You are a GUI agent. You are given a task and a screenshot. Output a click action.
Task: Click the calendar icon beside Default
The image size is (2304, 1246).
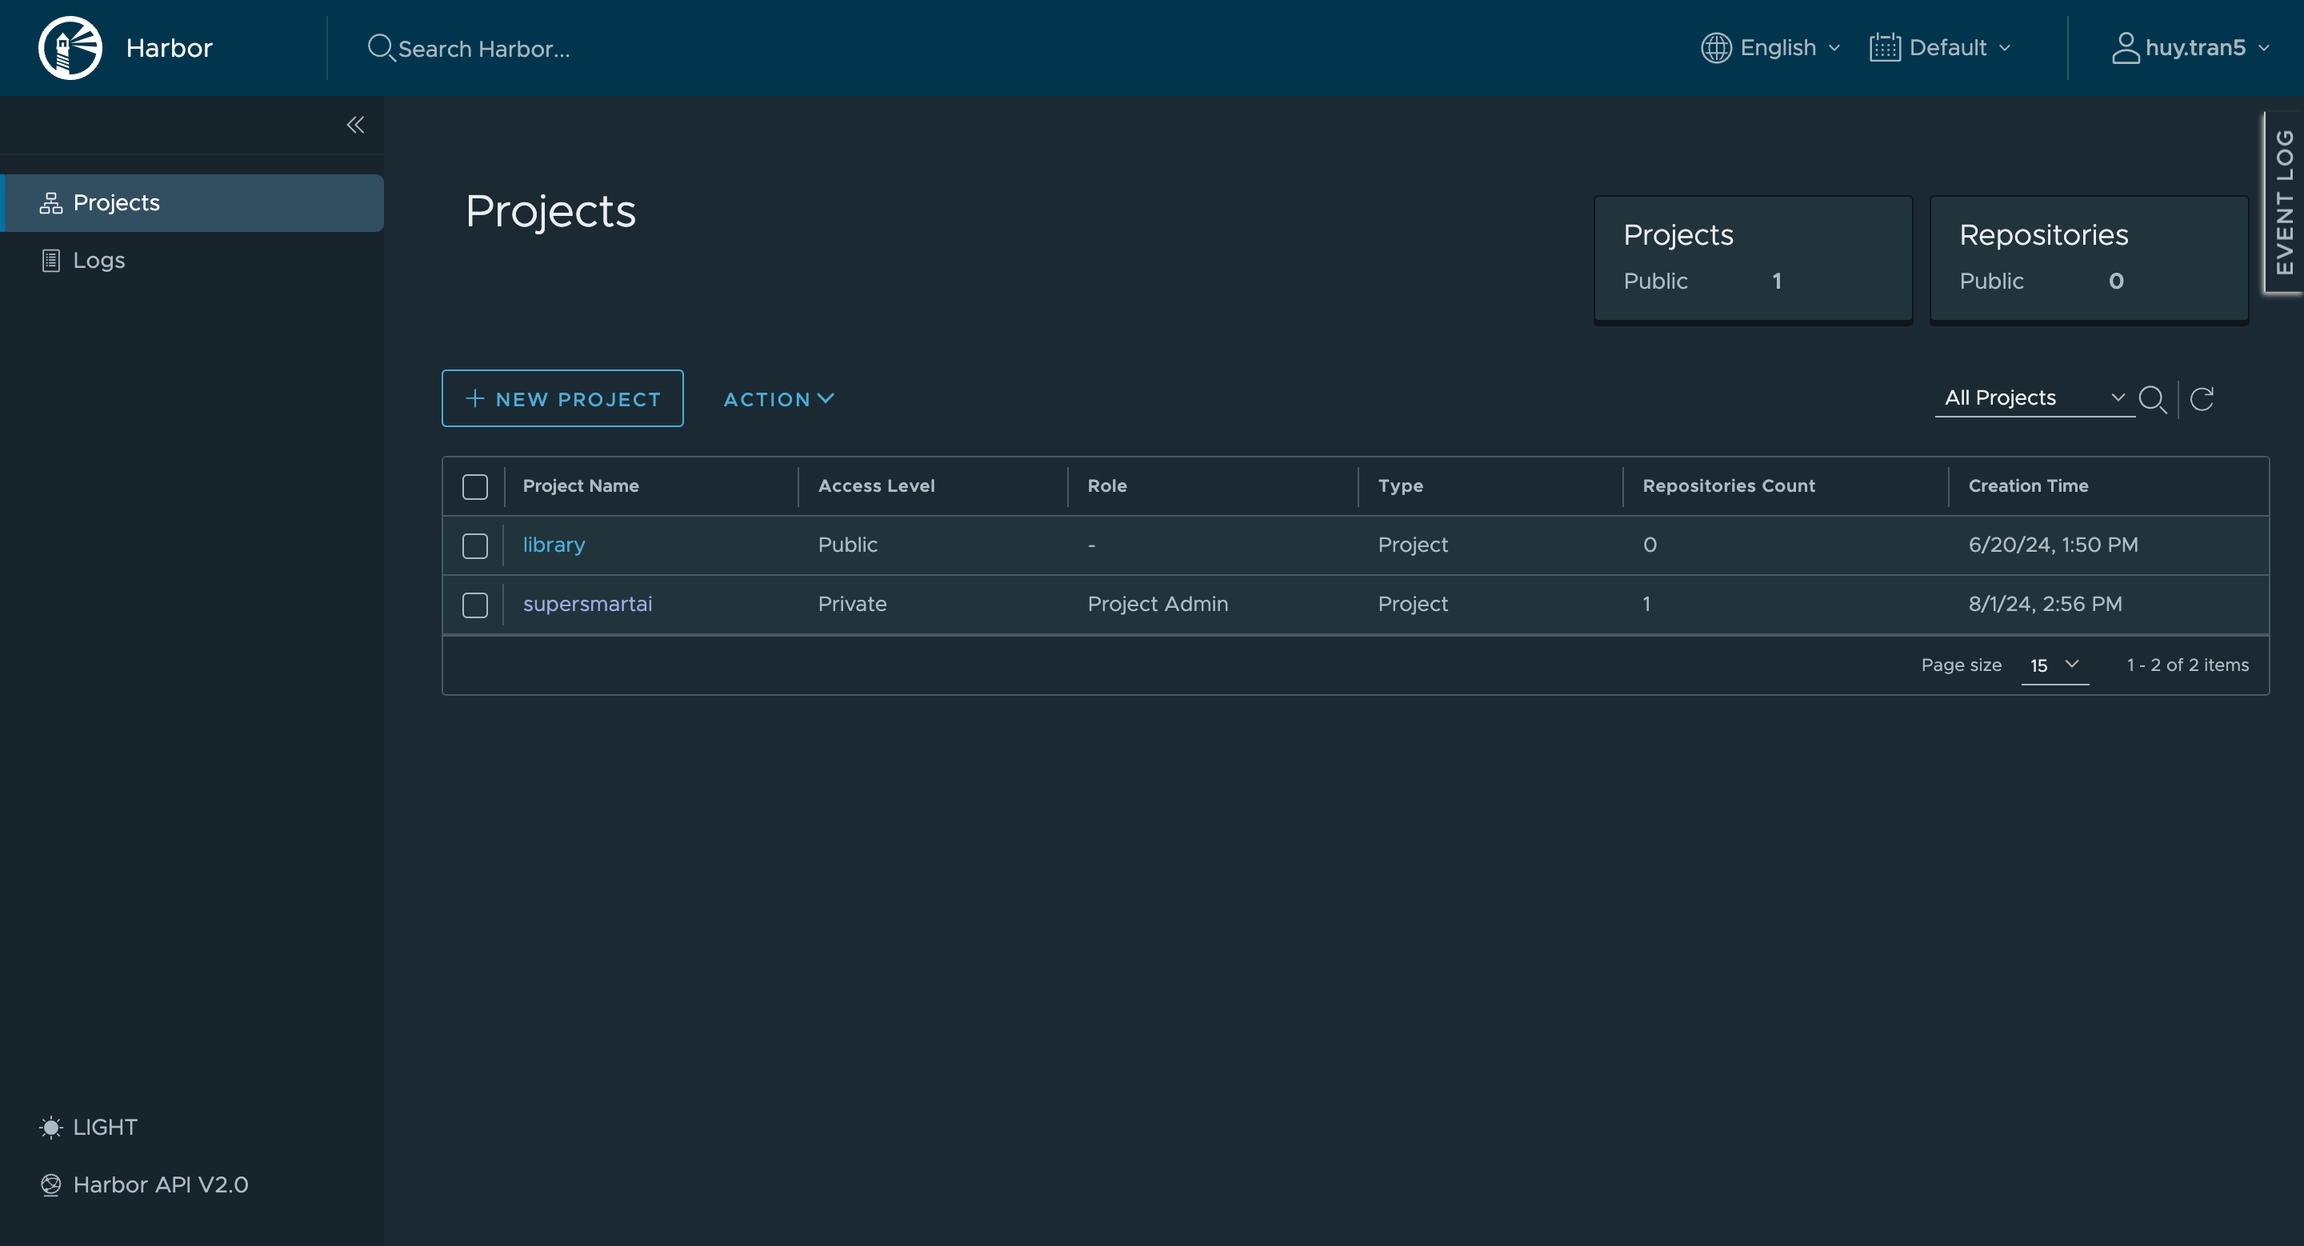coord(1884,48)
